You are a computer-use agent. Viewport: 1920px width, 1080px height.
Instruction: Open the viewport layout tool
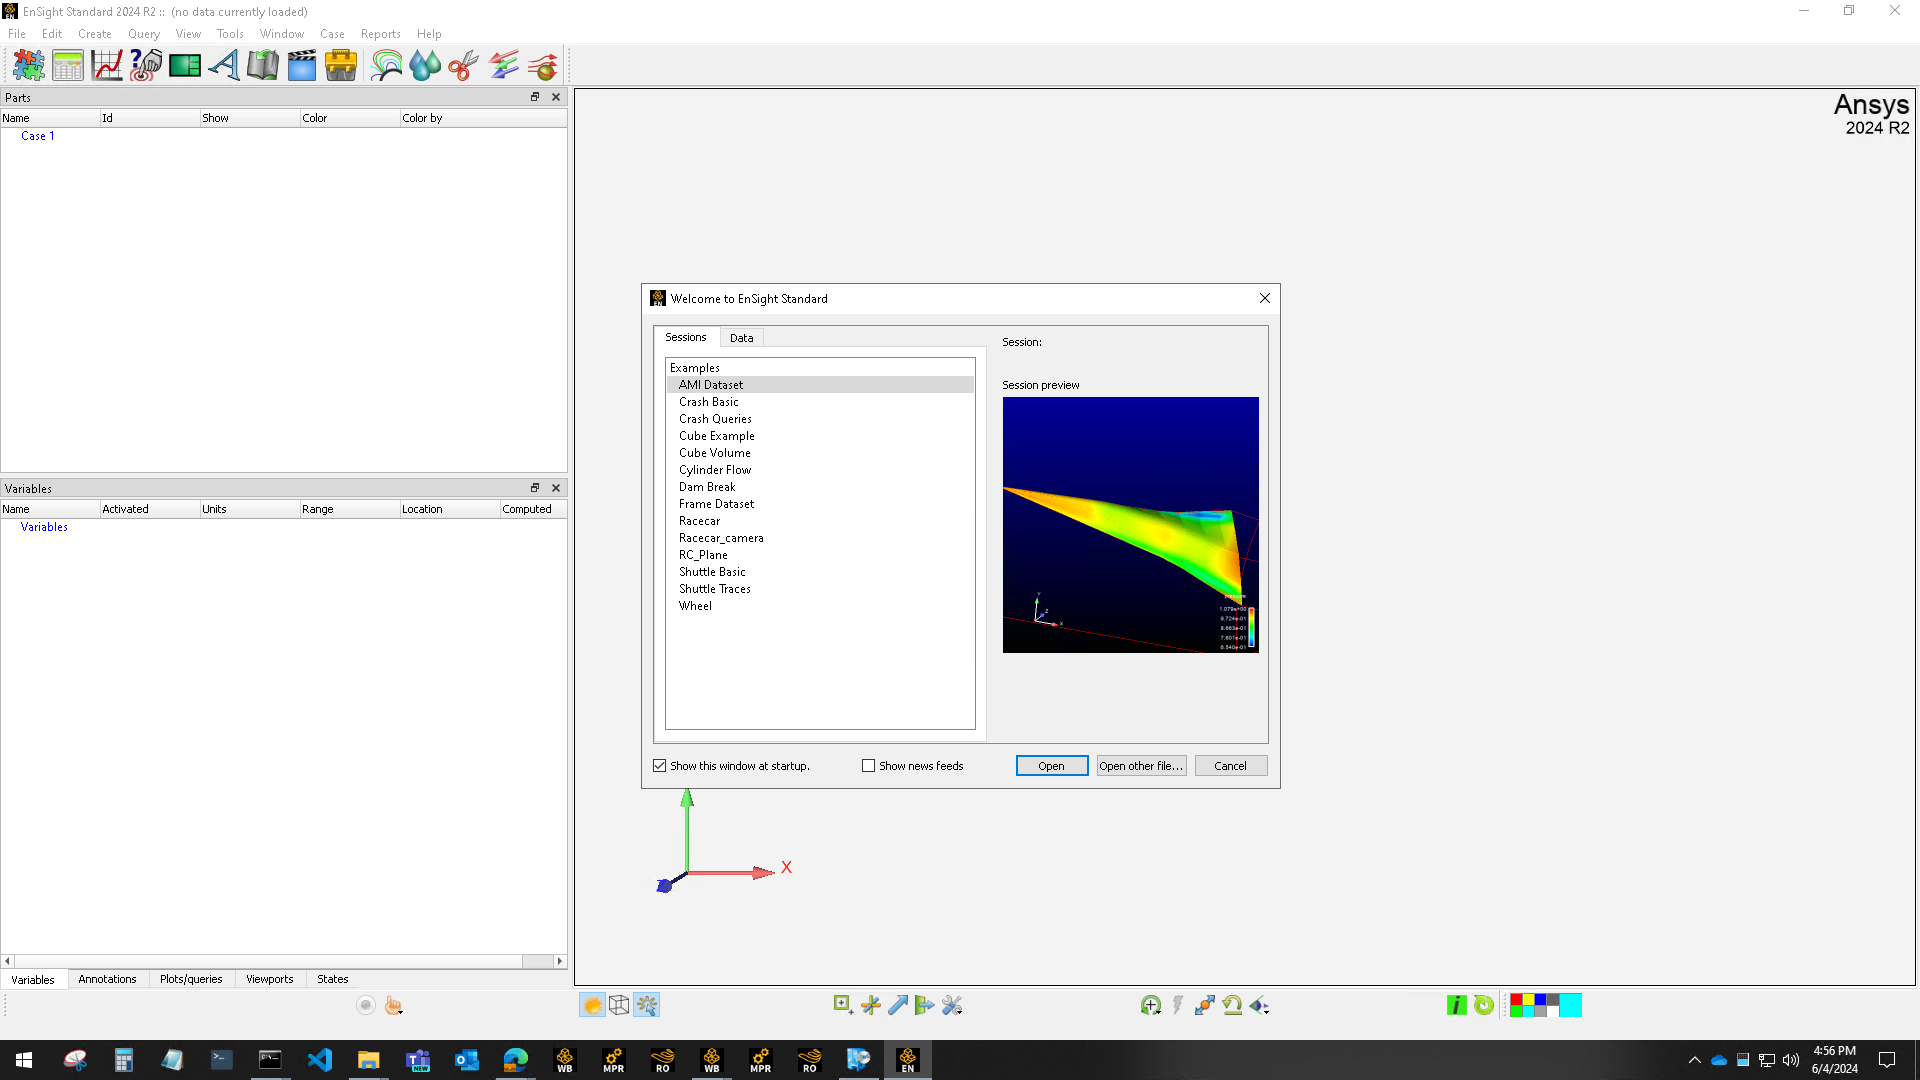pos(185,65)
